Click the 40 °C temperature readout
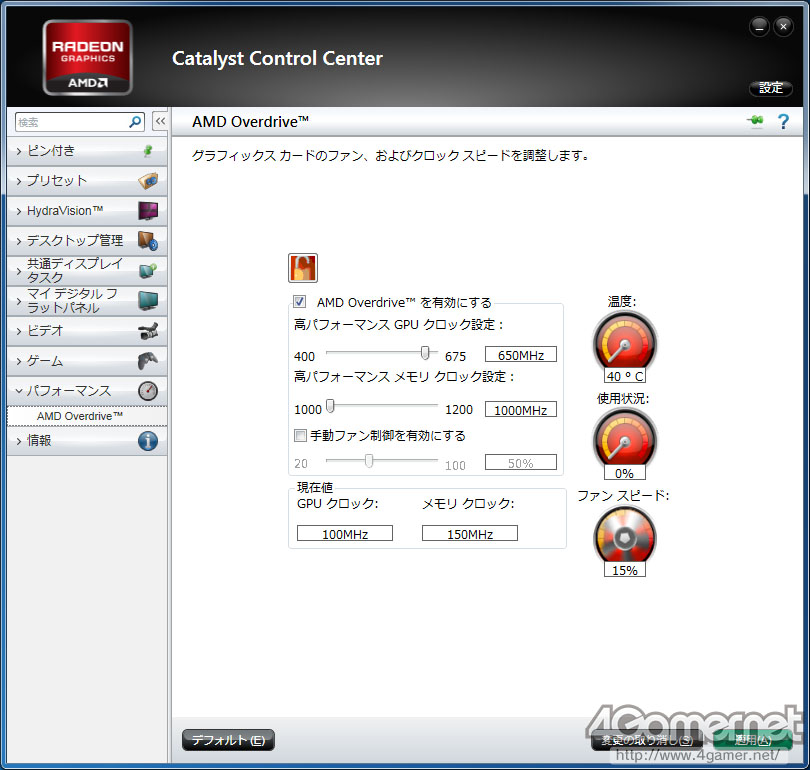Image resolution: width=810 pixels, height=770 pixels. point(625,376)
